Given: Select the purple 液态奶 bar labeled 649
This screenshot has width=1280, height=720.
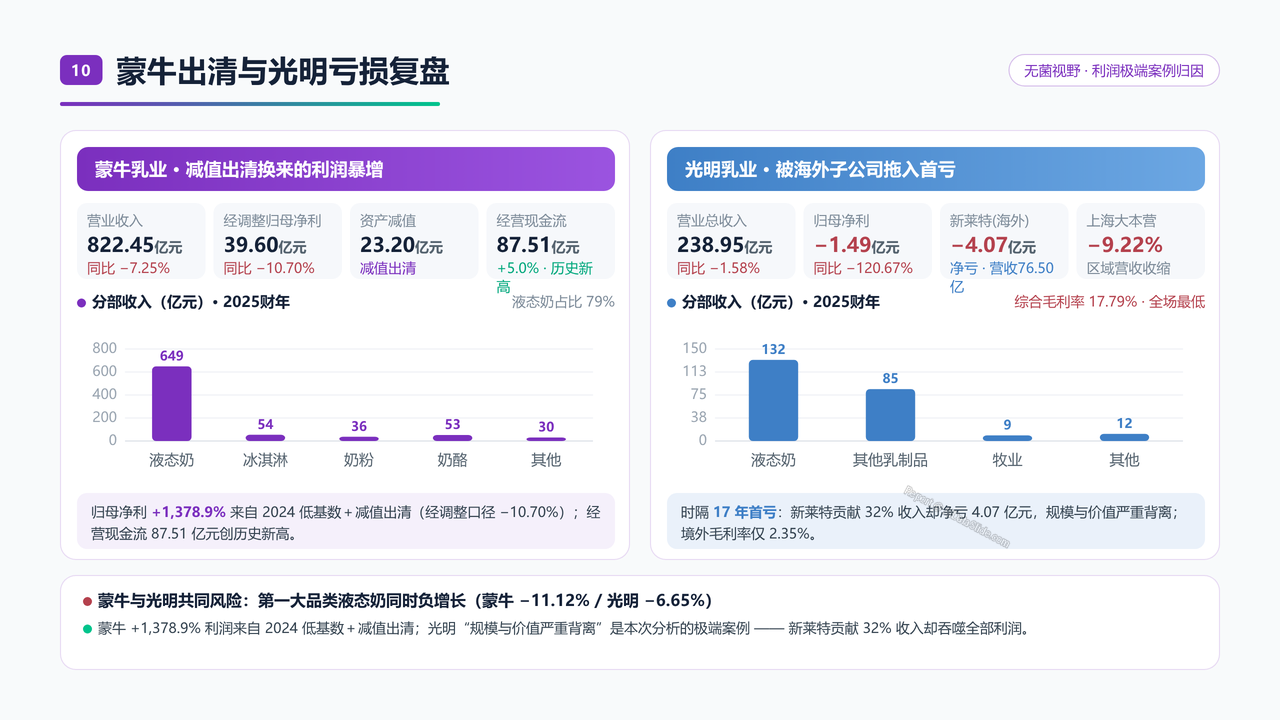Looking at the screenshot, I should click(171, 403).
